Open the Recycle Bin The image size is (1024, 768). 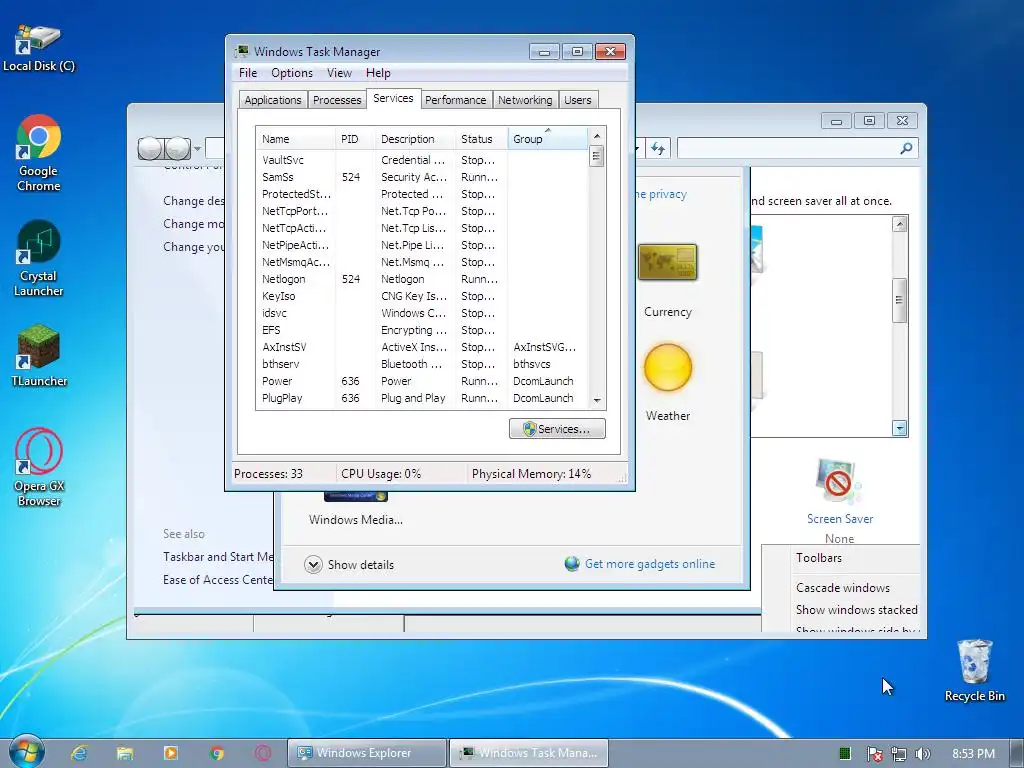[x=974, y=670]
